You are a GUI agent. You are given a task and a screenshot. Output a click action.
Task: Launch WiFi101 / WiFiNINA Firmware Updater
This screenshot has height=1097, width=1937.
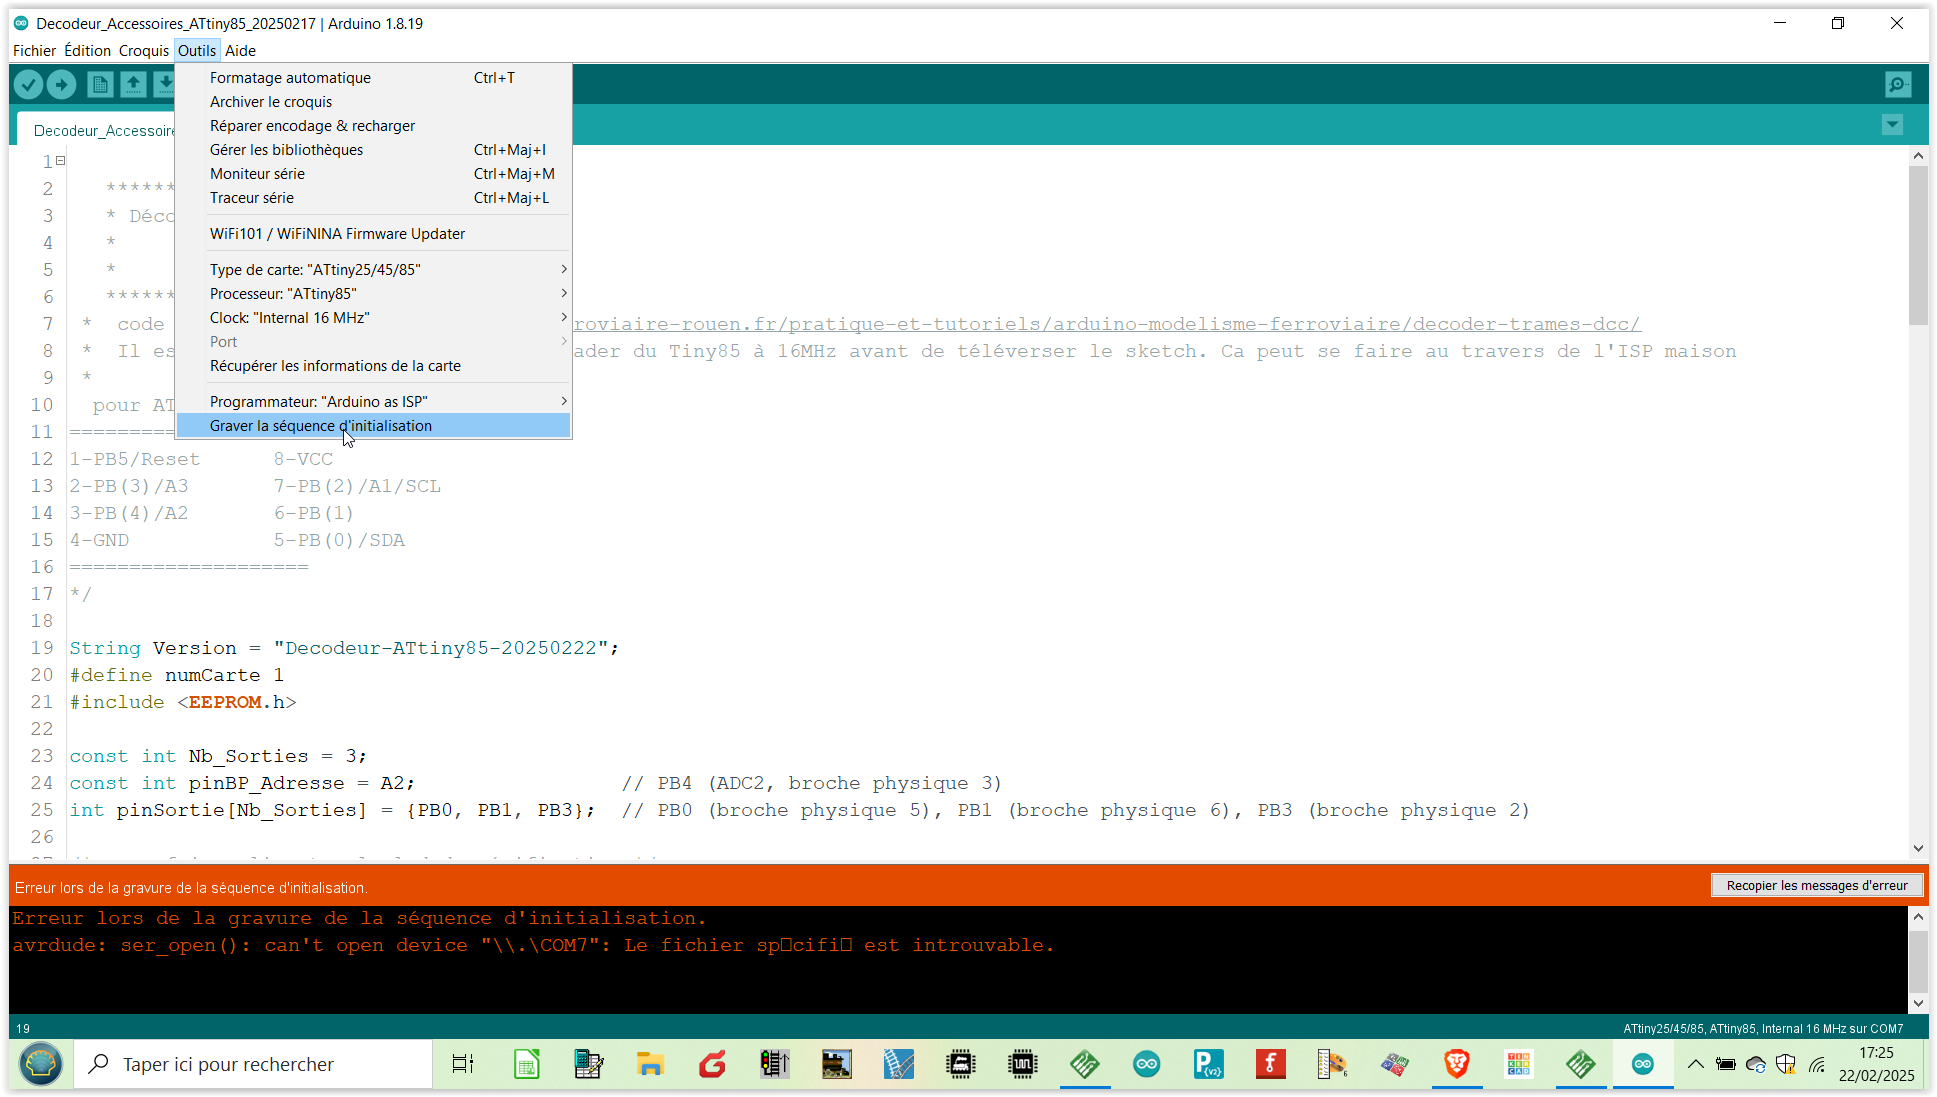pyautogui.click(x=373, y=234)
